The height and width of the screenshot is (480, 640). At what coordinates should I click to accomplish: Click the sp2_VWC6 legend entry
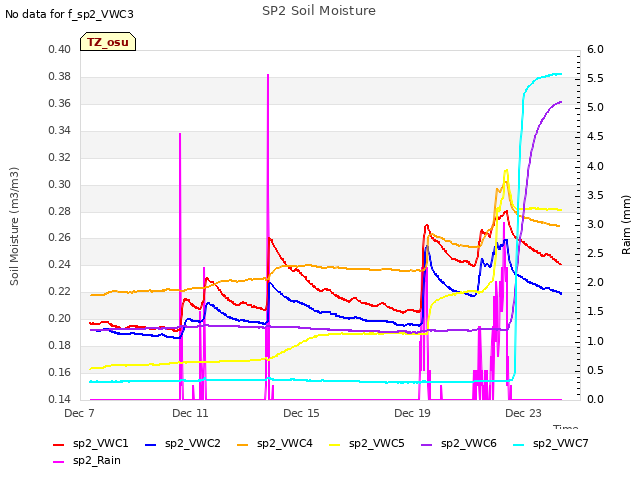[x=459, y=443]
